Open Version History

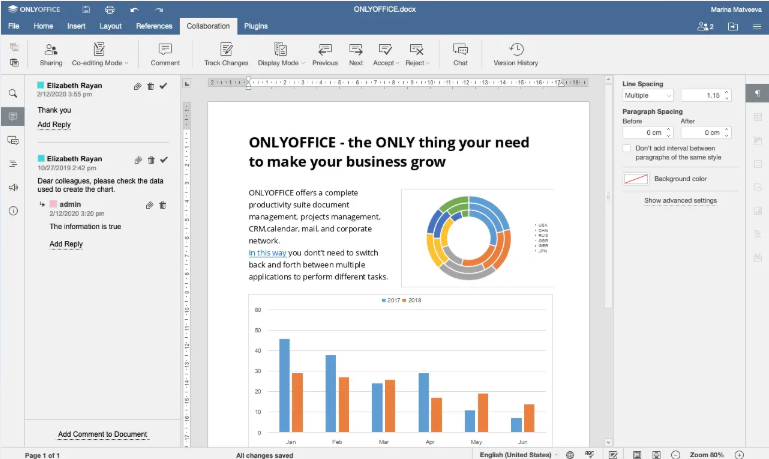[x=515, y=54]
